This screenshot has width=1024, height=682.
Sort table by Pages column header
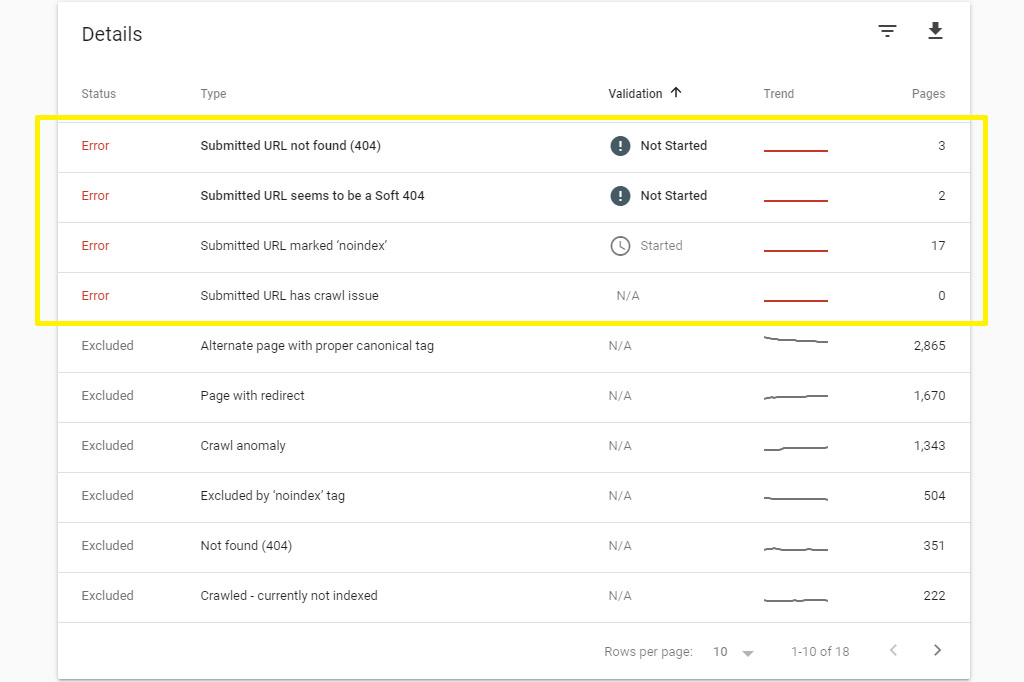pos(928,93)
